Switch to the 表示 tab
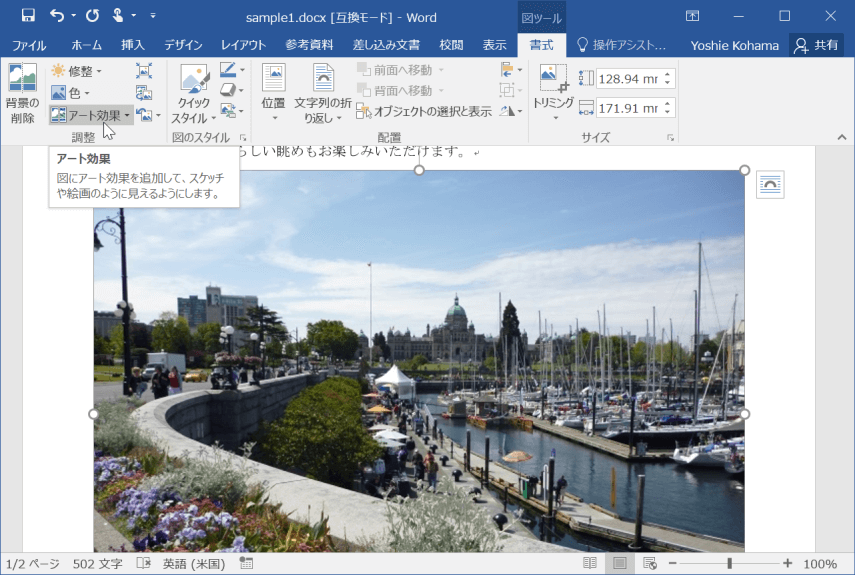This screenshot has height=575, width=855. click(x=494, y=45)
